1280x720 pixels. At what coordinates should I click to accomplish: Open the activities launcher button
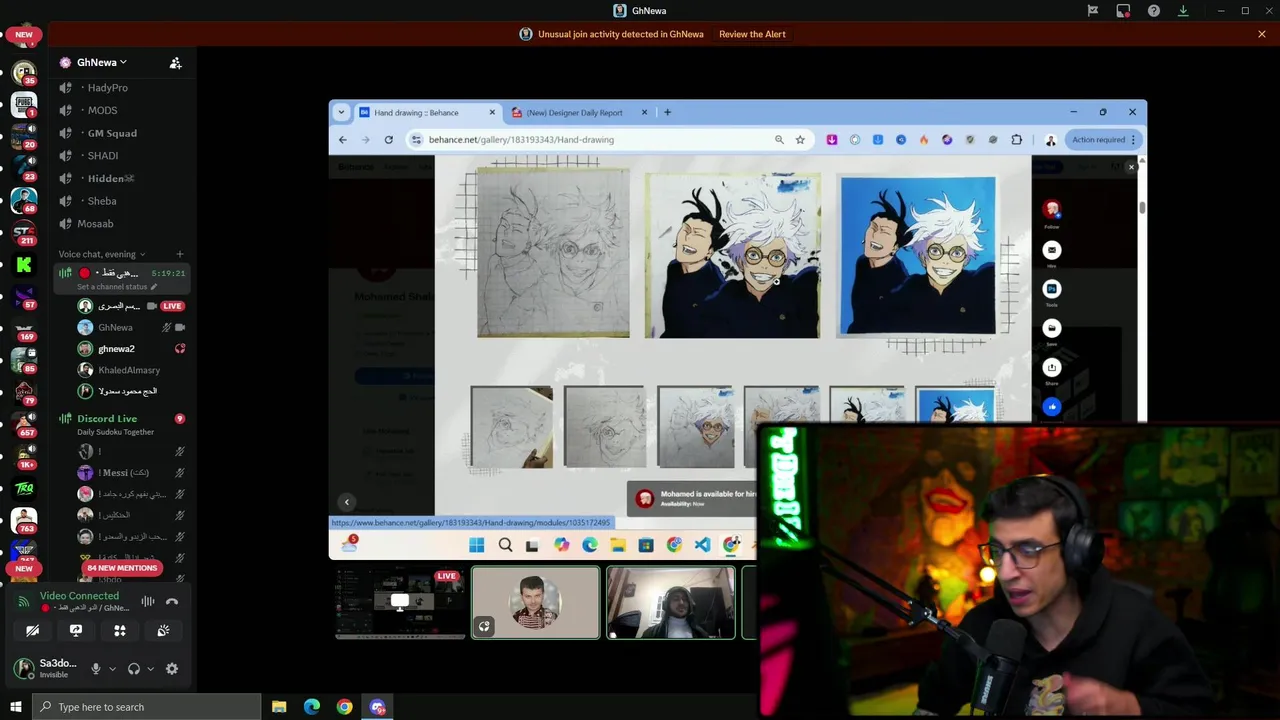pos(120,630)
